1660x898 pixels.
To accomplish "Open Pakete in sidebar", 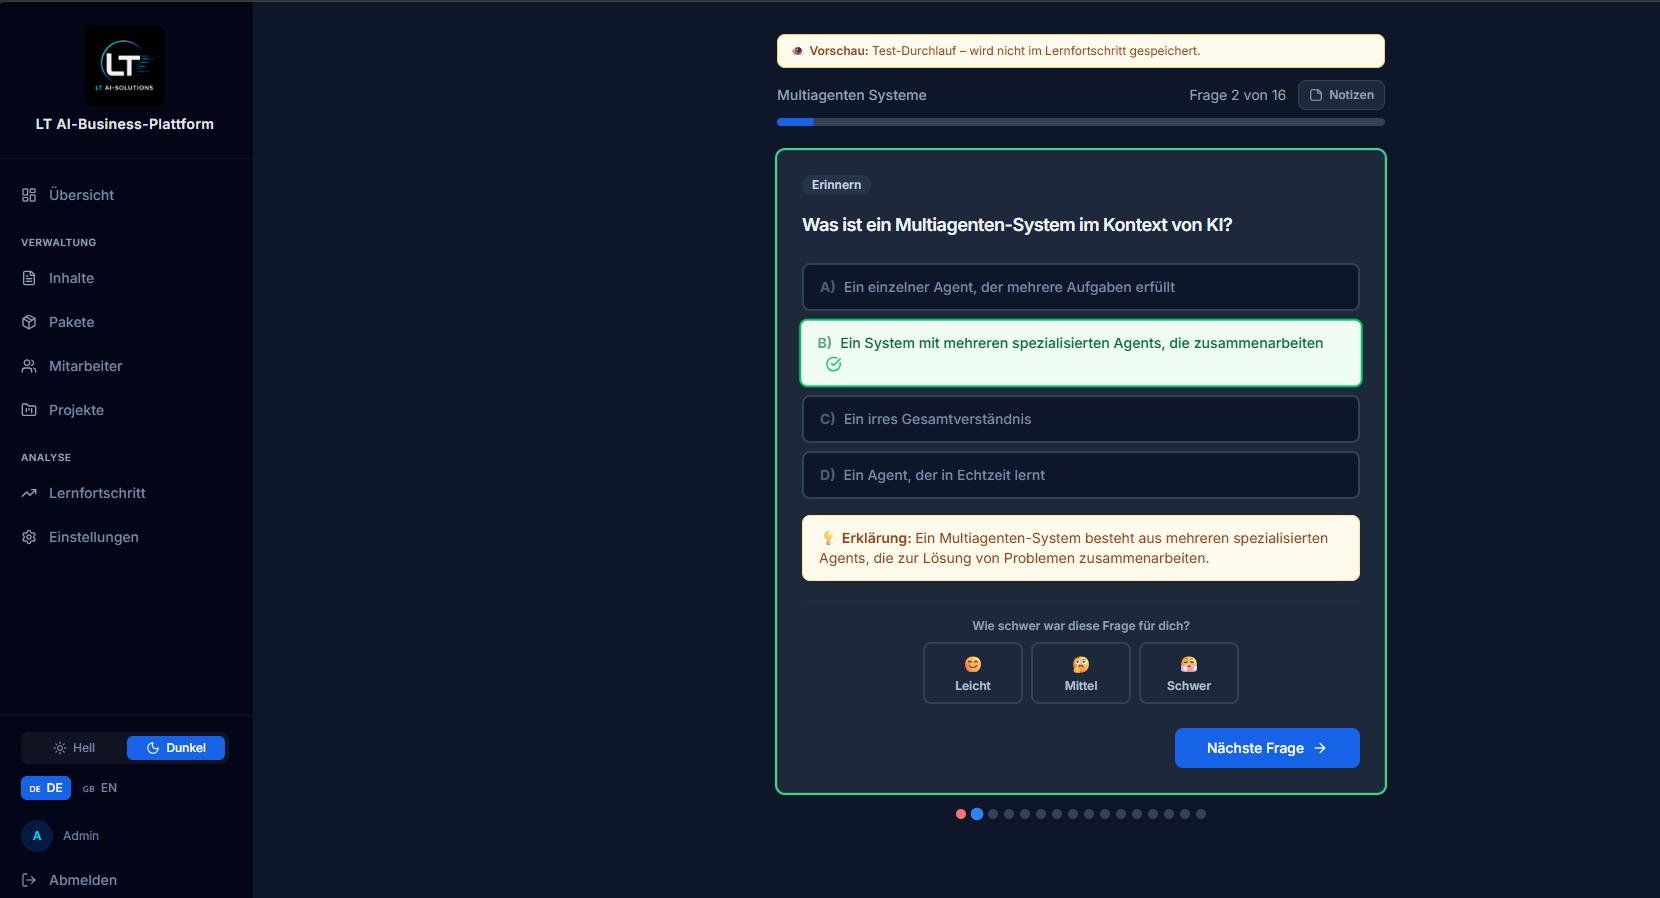I will tap(126, 322).
